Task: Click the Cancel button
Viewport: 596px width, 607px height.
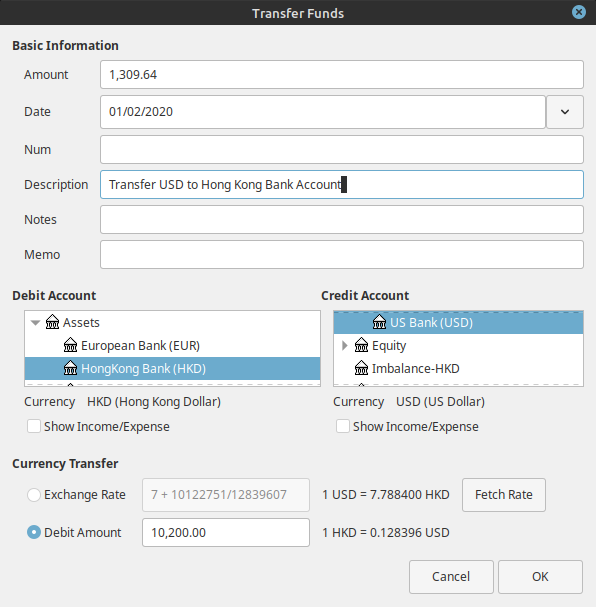Action: pos(451,576)
